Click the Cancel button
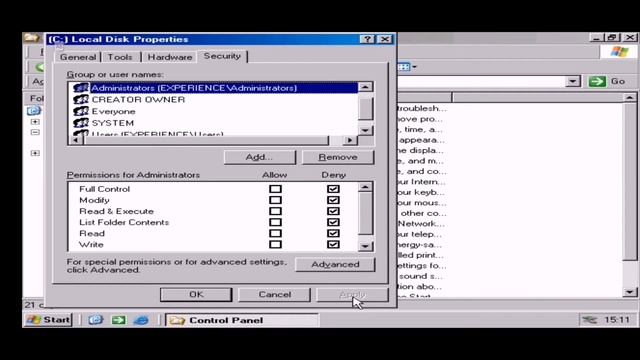The height and width of the screenshot is (360, 640). tap(274, 294)
